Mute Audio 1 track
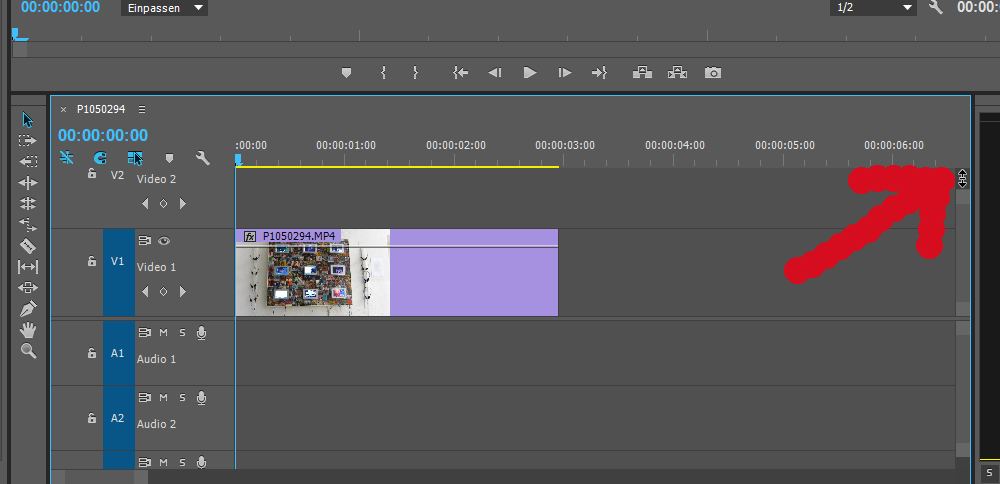 163,333
